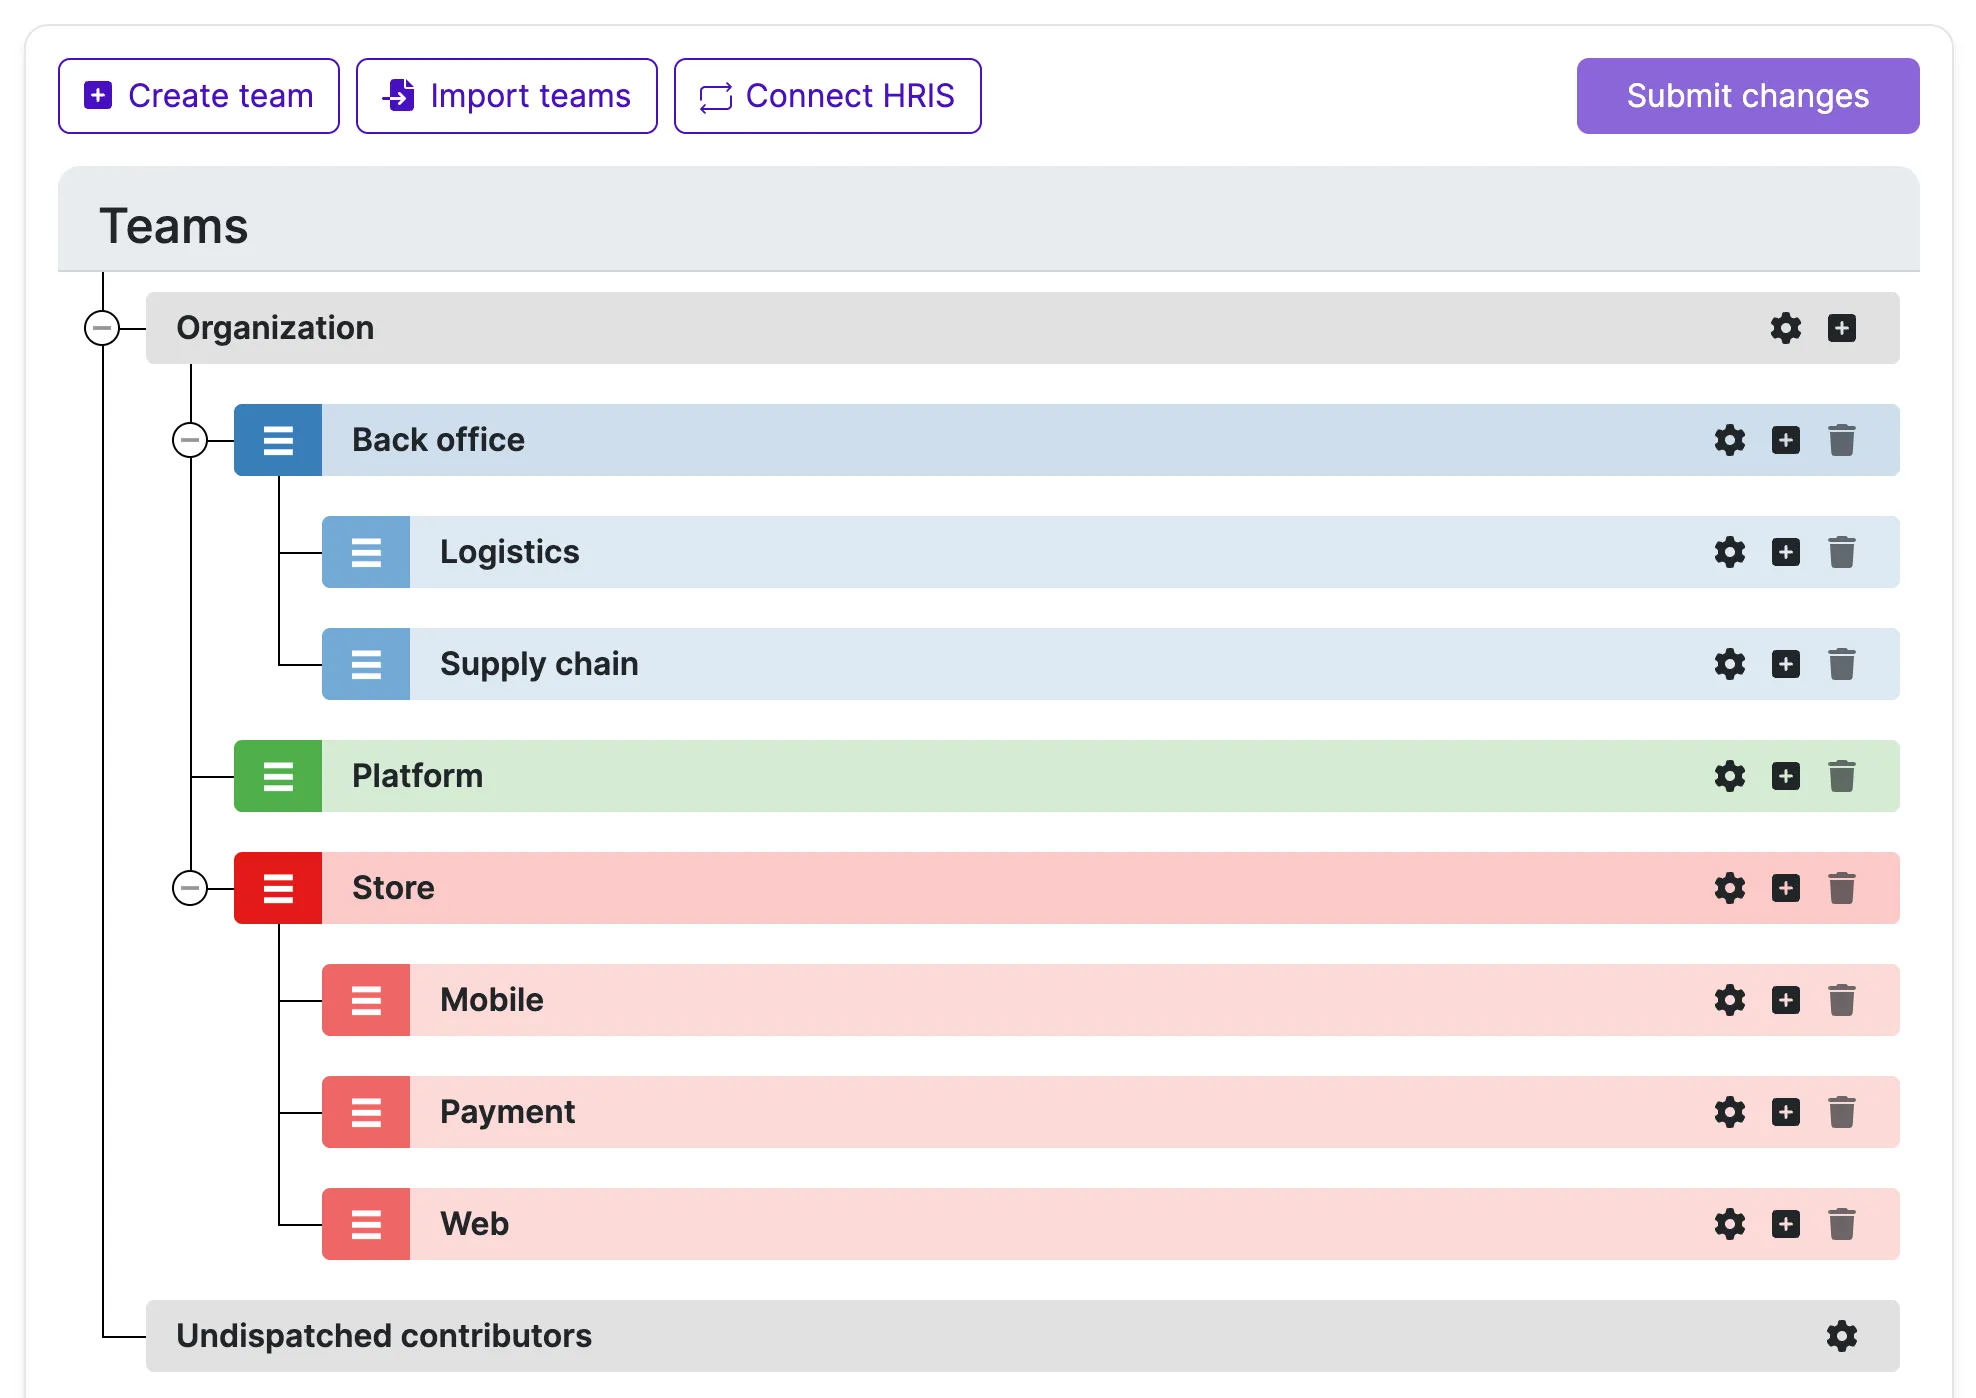Add sub-team to Back office
Image resolution: width=1976 pixels, height=1398 pixels.
point(1785,440)
